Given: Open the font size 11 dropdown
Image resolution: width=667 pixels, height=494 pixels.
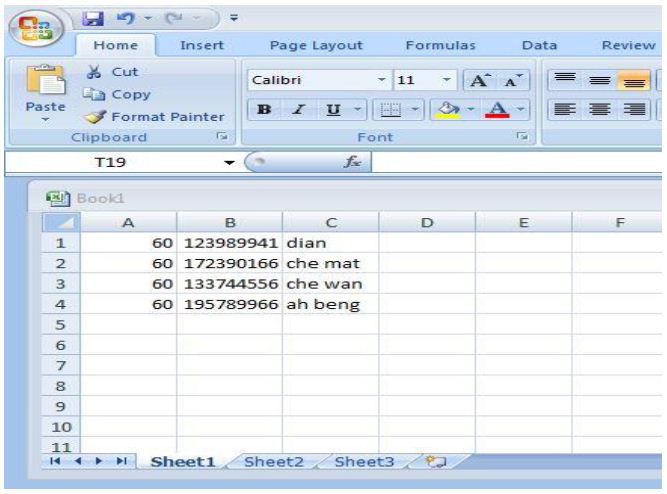Looking at the screenshot, I should 446,80.
